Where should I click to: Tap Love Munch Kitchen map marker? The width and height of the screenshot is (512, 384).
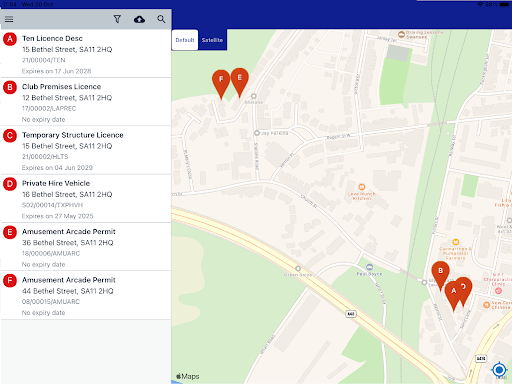(362, 187)
